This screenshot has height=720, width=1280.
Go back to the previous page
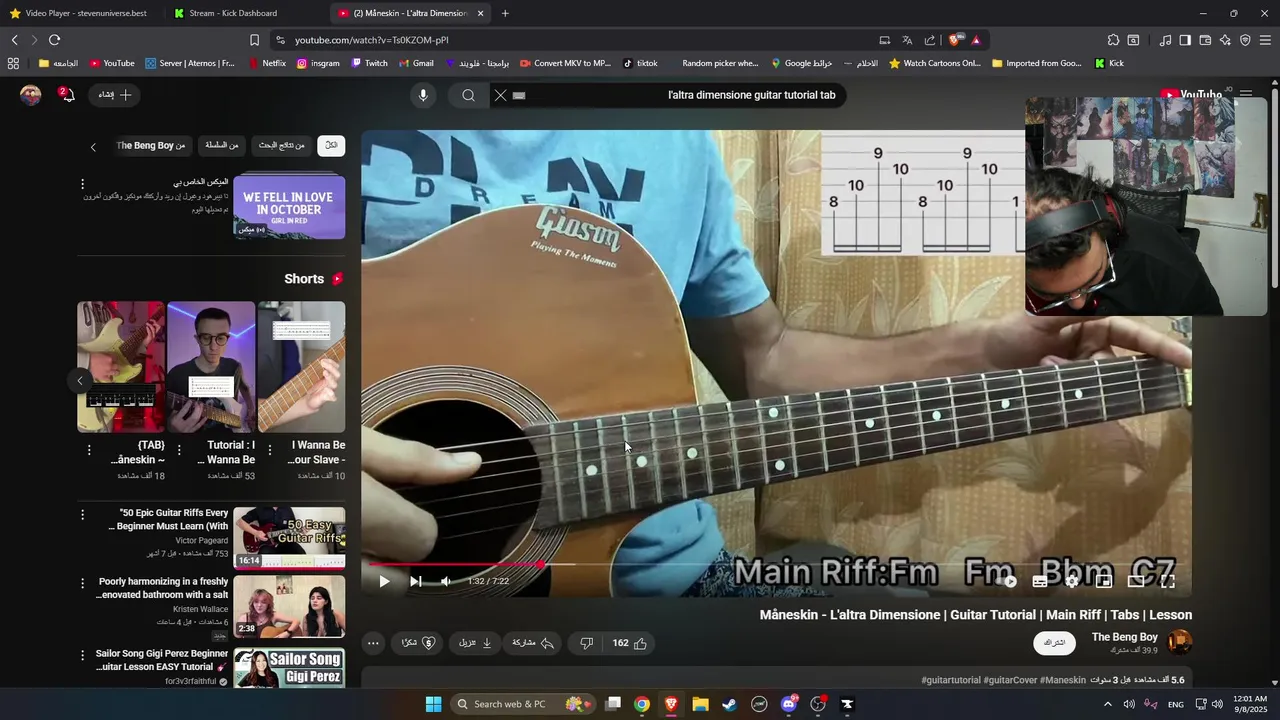pos(15,40)
